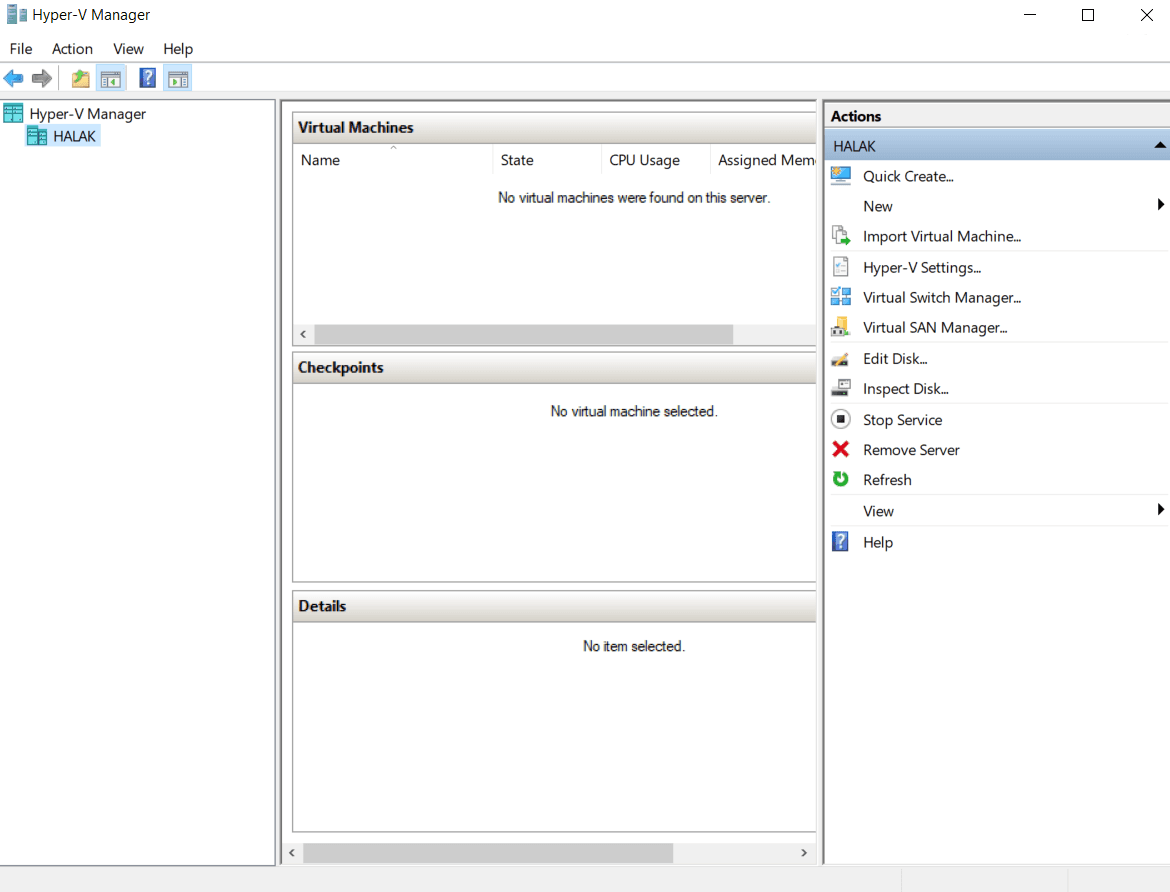Toggle the console tree pane visibility icon
Screen dimensions: 1170x892
pos(110,77)
